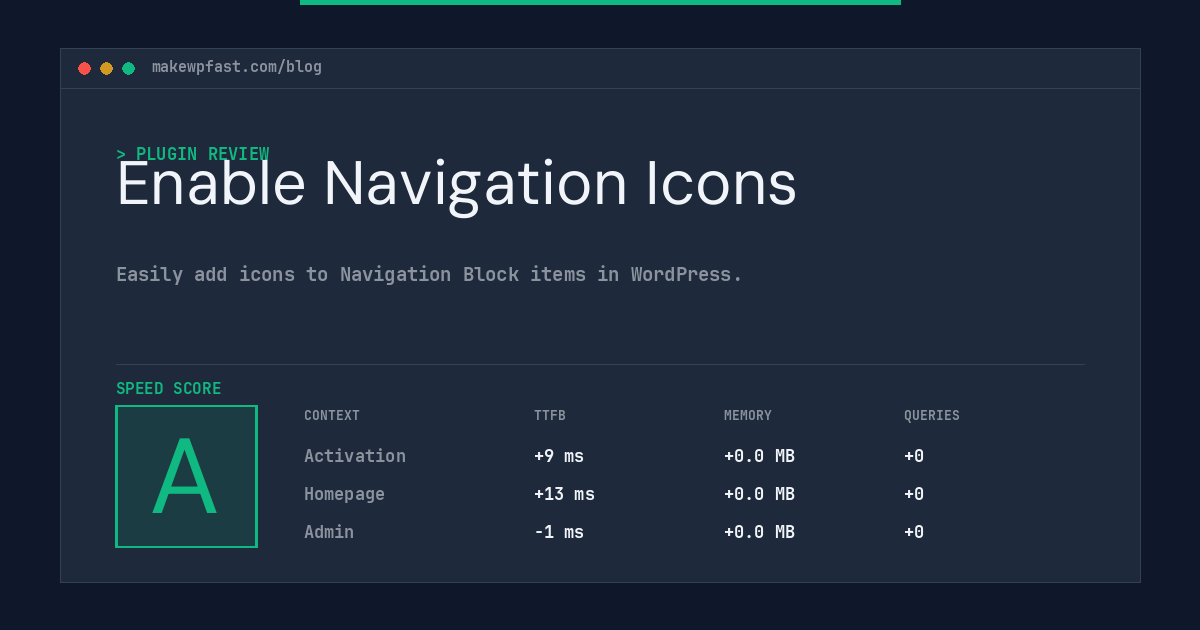1200x630 pixels.
Task: Click the Admin memory '+0.0 MB' value
Action: (759, 532)
